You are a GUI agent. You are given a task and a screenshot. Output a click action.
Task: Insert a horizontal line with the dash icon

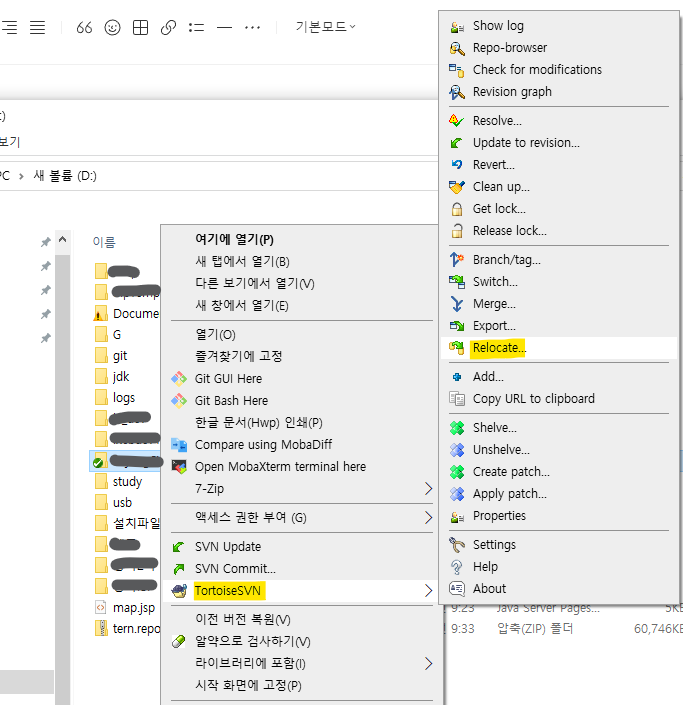[224, 28]
